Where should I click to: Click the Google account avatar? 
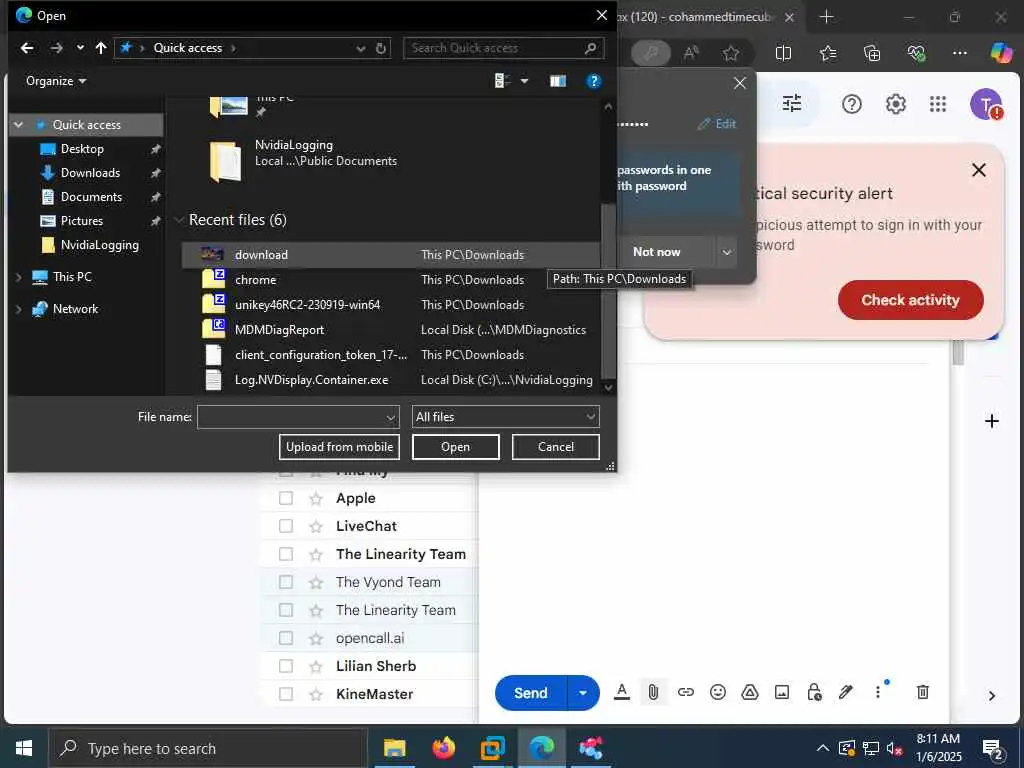(x=985, y=104)
